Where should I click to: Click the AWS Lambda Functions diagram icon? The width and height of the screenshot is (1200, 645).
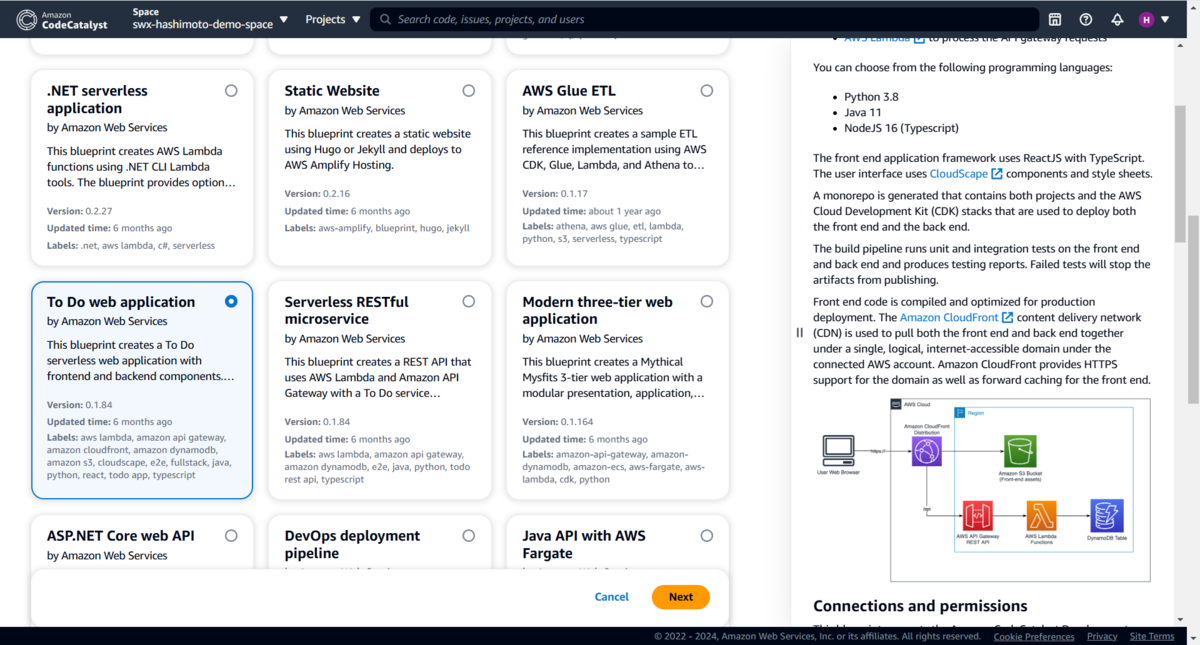pos(1041,516)
